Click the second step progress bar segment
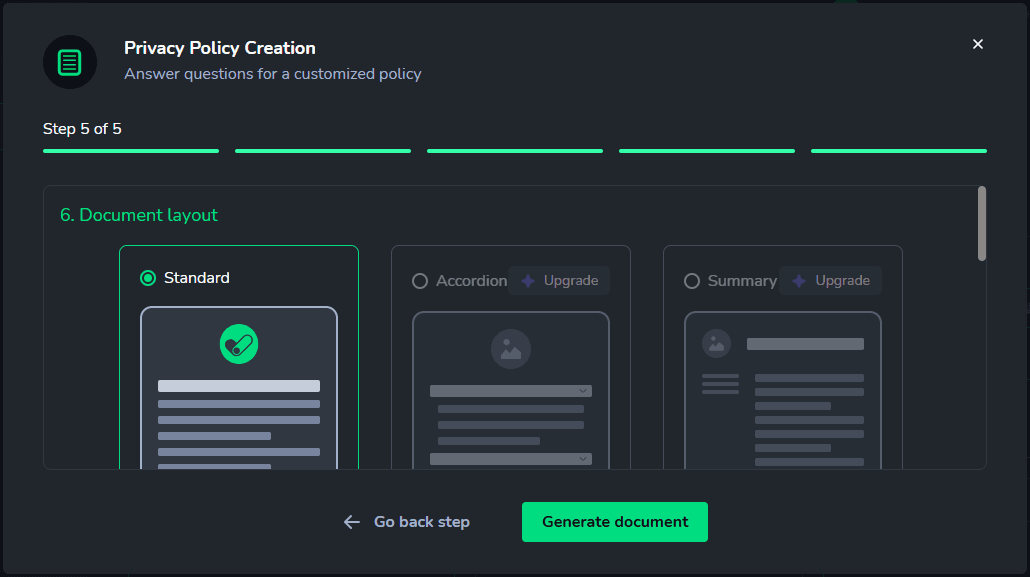 point(323,151)
